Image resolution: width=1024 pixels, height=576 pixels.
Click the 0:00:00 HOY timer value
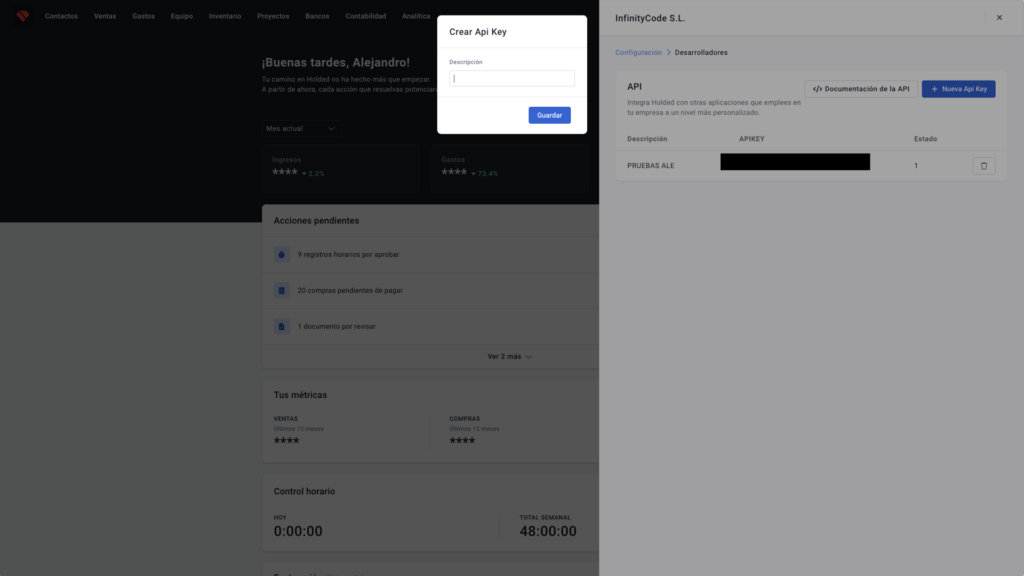[298, 532]
